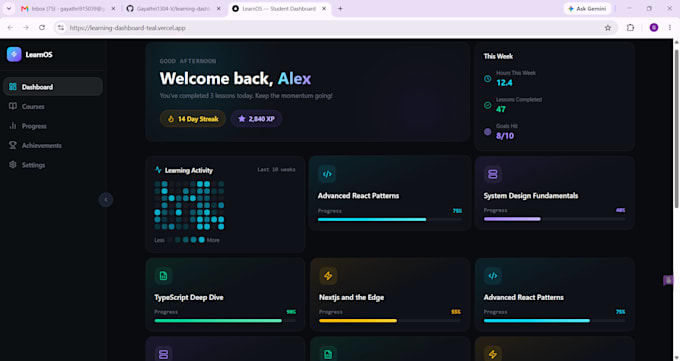Click the database icon on bottom-left partial card

coord(163,354)
